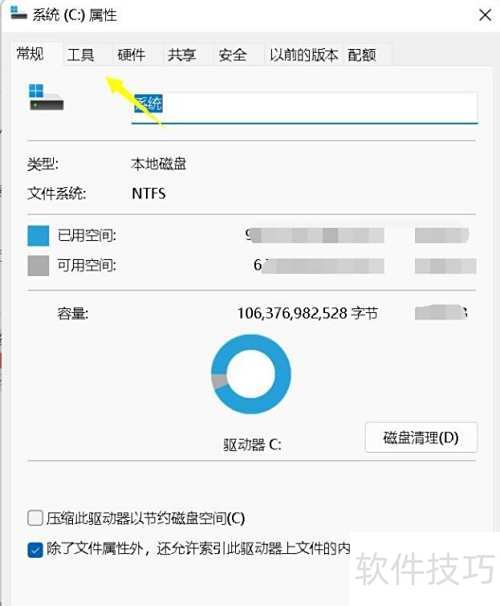
Task: Click the 驱动器 C: label
Action: 252,444
